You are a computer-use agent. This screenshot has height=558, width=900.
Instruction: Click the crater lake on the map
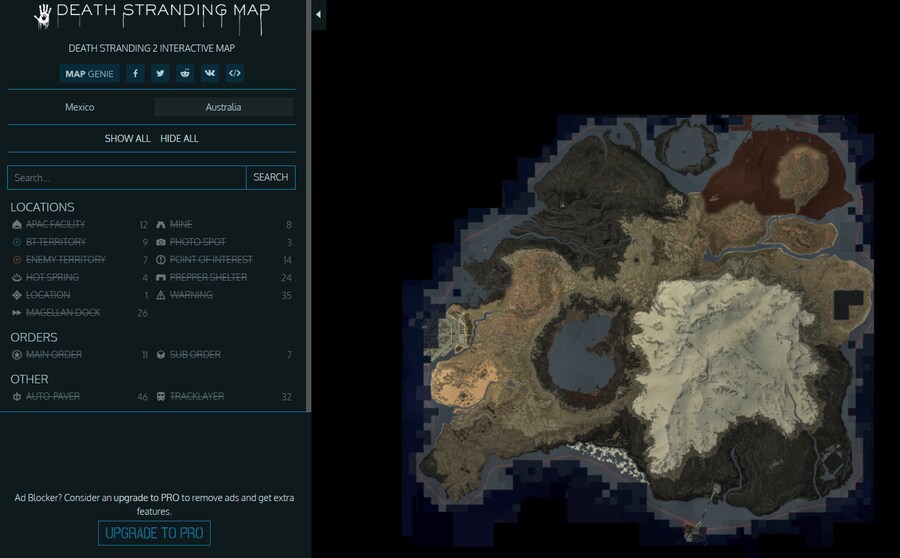pos(580,353)
